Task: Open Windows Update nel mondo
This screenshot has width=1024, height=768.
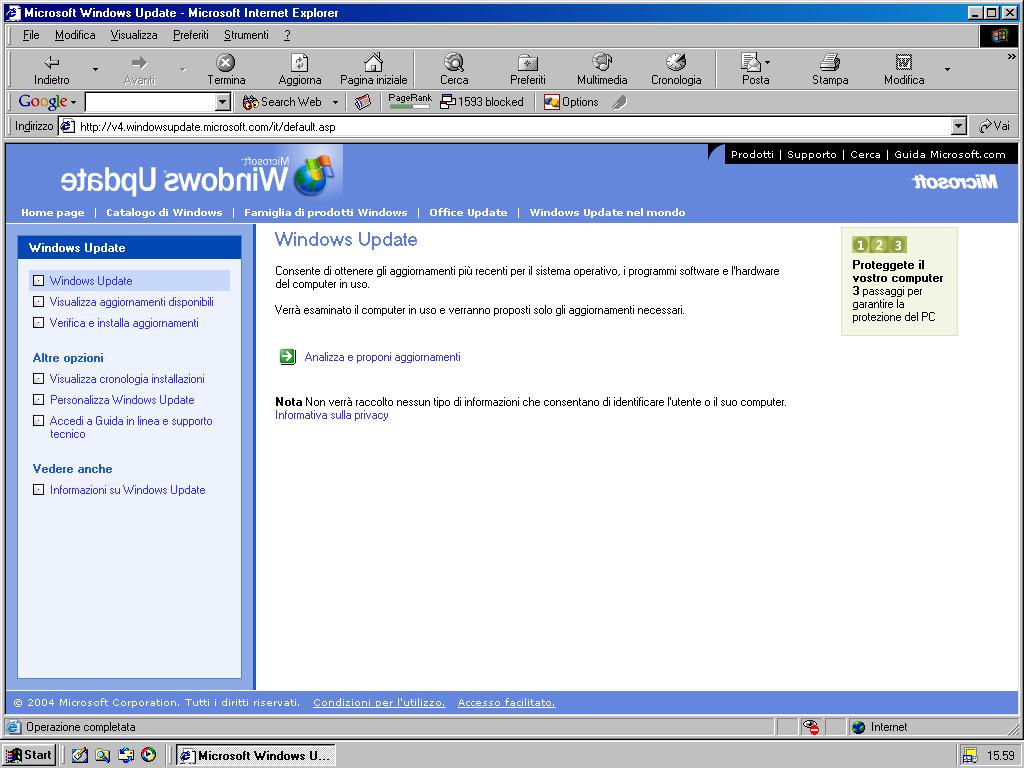Action: click(x=607, y=212)
